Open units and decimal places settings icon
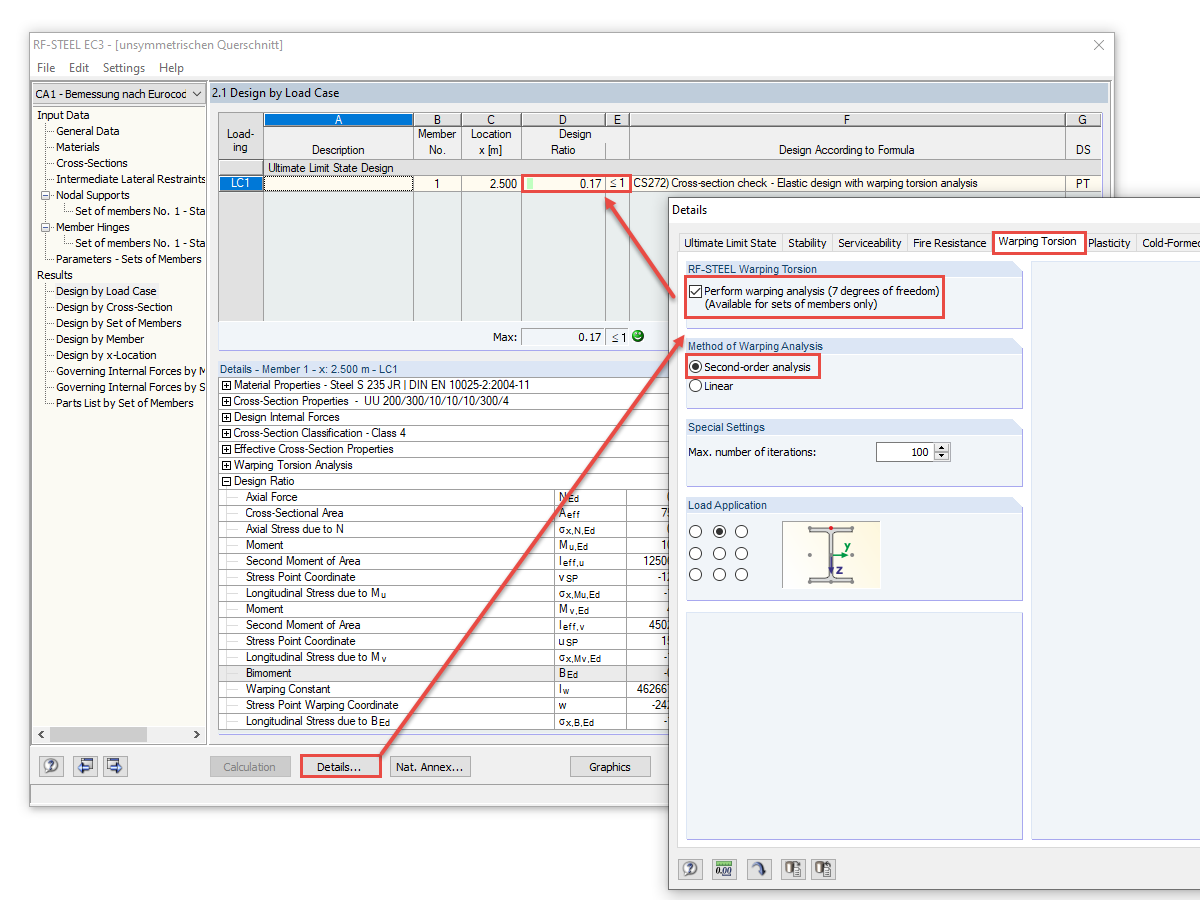This screenshot has width=1200, height=900. 724,869
